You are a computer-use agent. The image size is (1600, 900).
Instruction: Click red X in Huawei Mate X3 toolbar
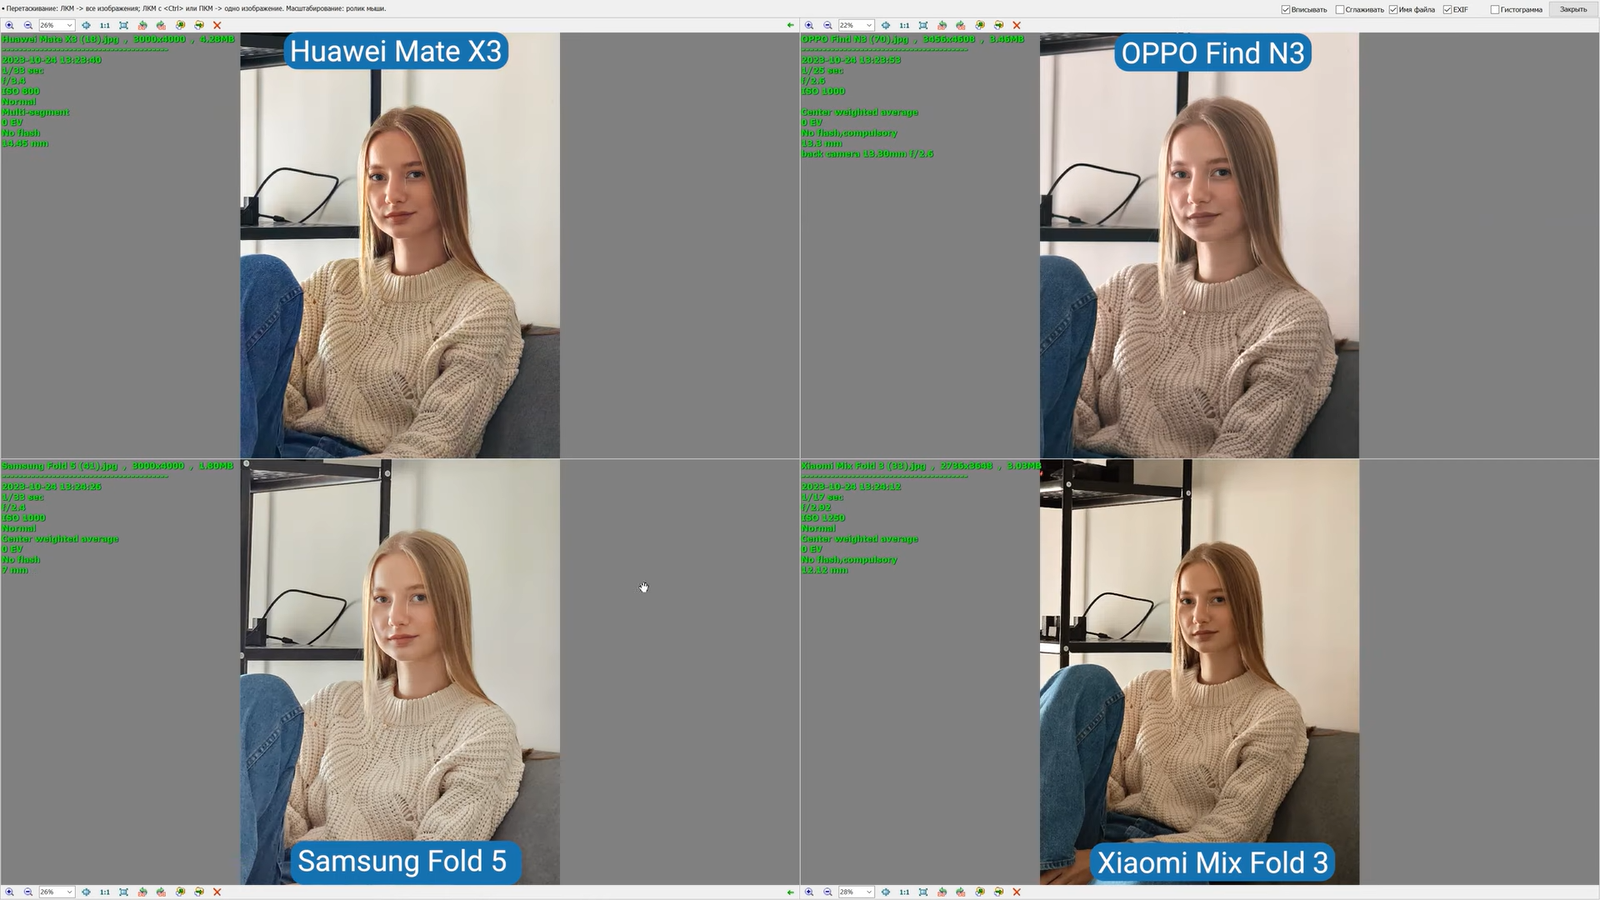217,25
